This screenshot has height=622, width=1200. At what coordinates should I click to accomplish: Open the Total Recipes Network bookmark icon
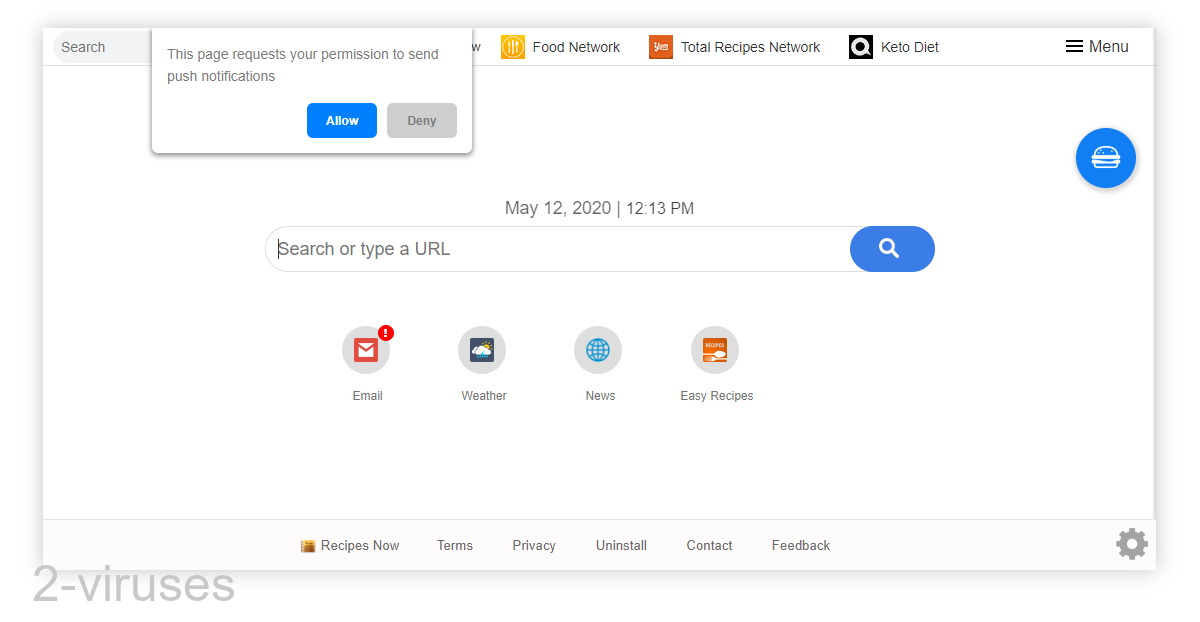click(x=660, y=46)
